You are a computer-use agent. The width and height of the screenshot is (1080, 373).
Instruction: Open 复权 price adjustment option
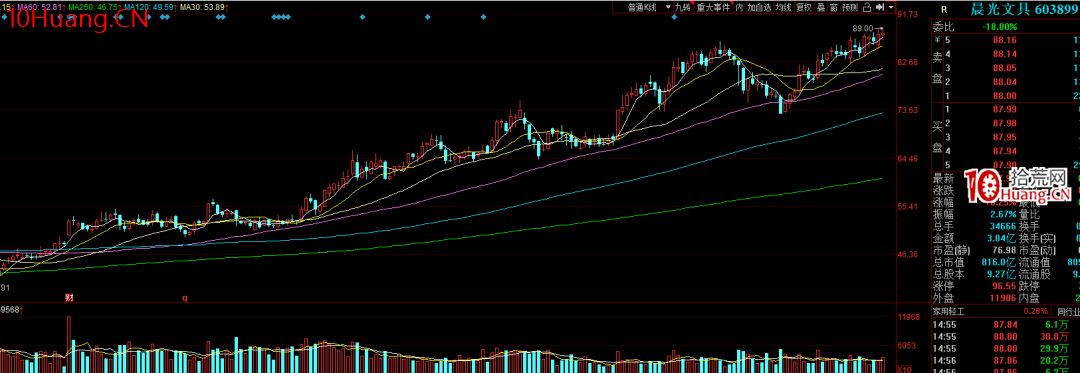pyautogui.click(x=804, y=7)
